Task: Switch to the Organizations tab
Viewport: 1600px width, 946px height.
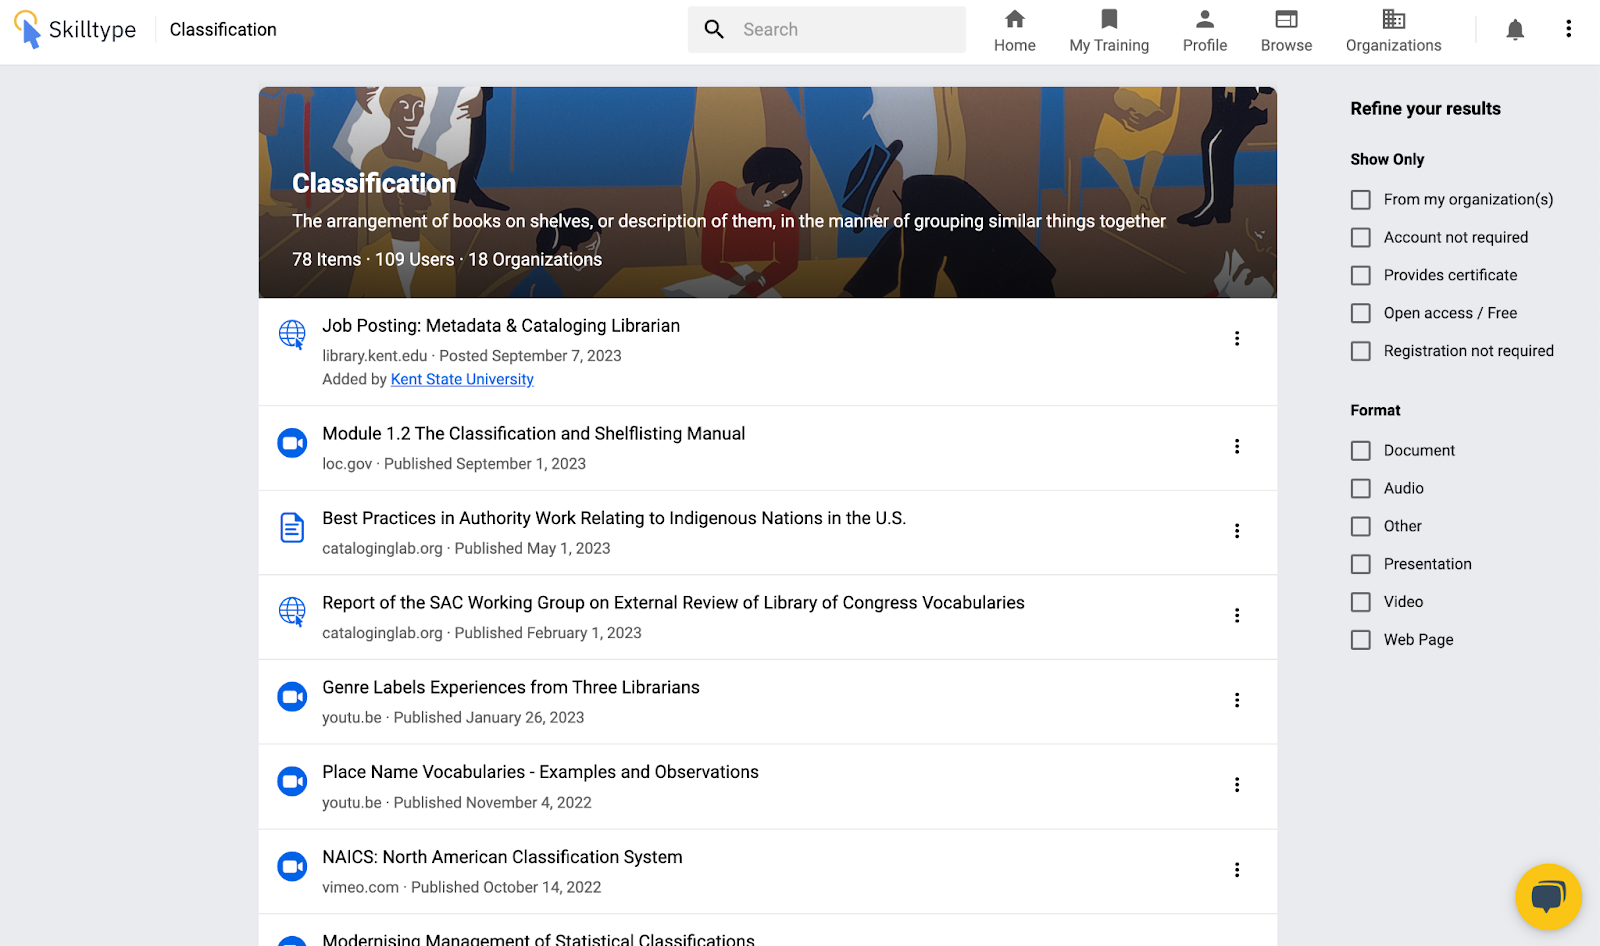Action: pos(1393,30)
